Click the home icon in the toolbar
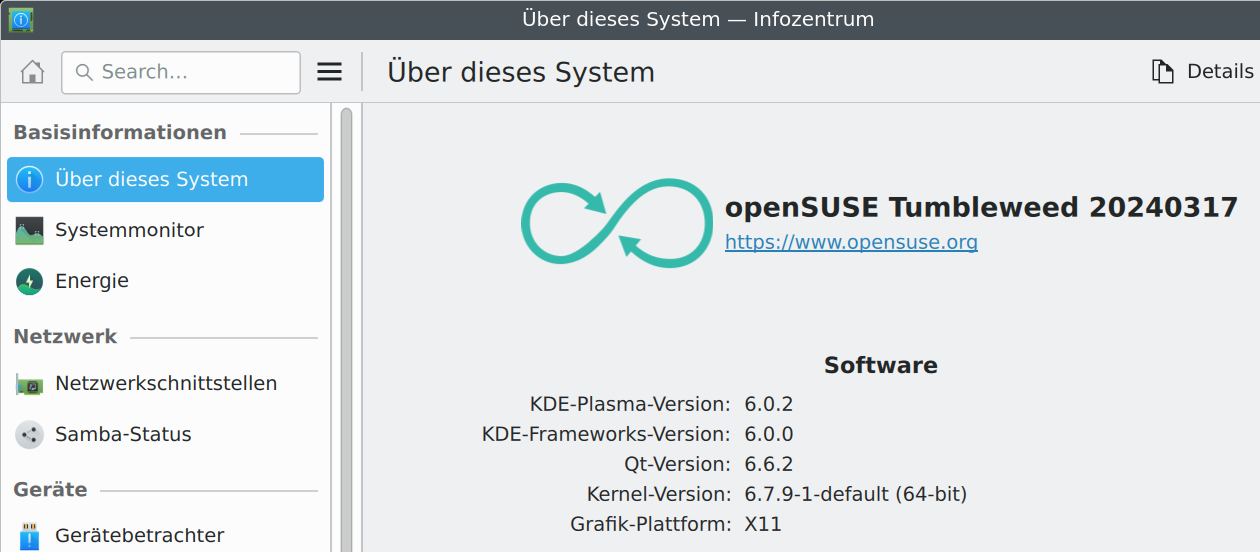The width and height of the screenshot is (1260, 552). coord(32,72)
